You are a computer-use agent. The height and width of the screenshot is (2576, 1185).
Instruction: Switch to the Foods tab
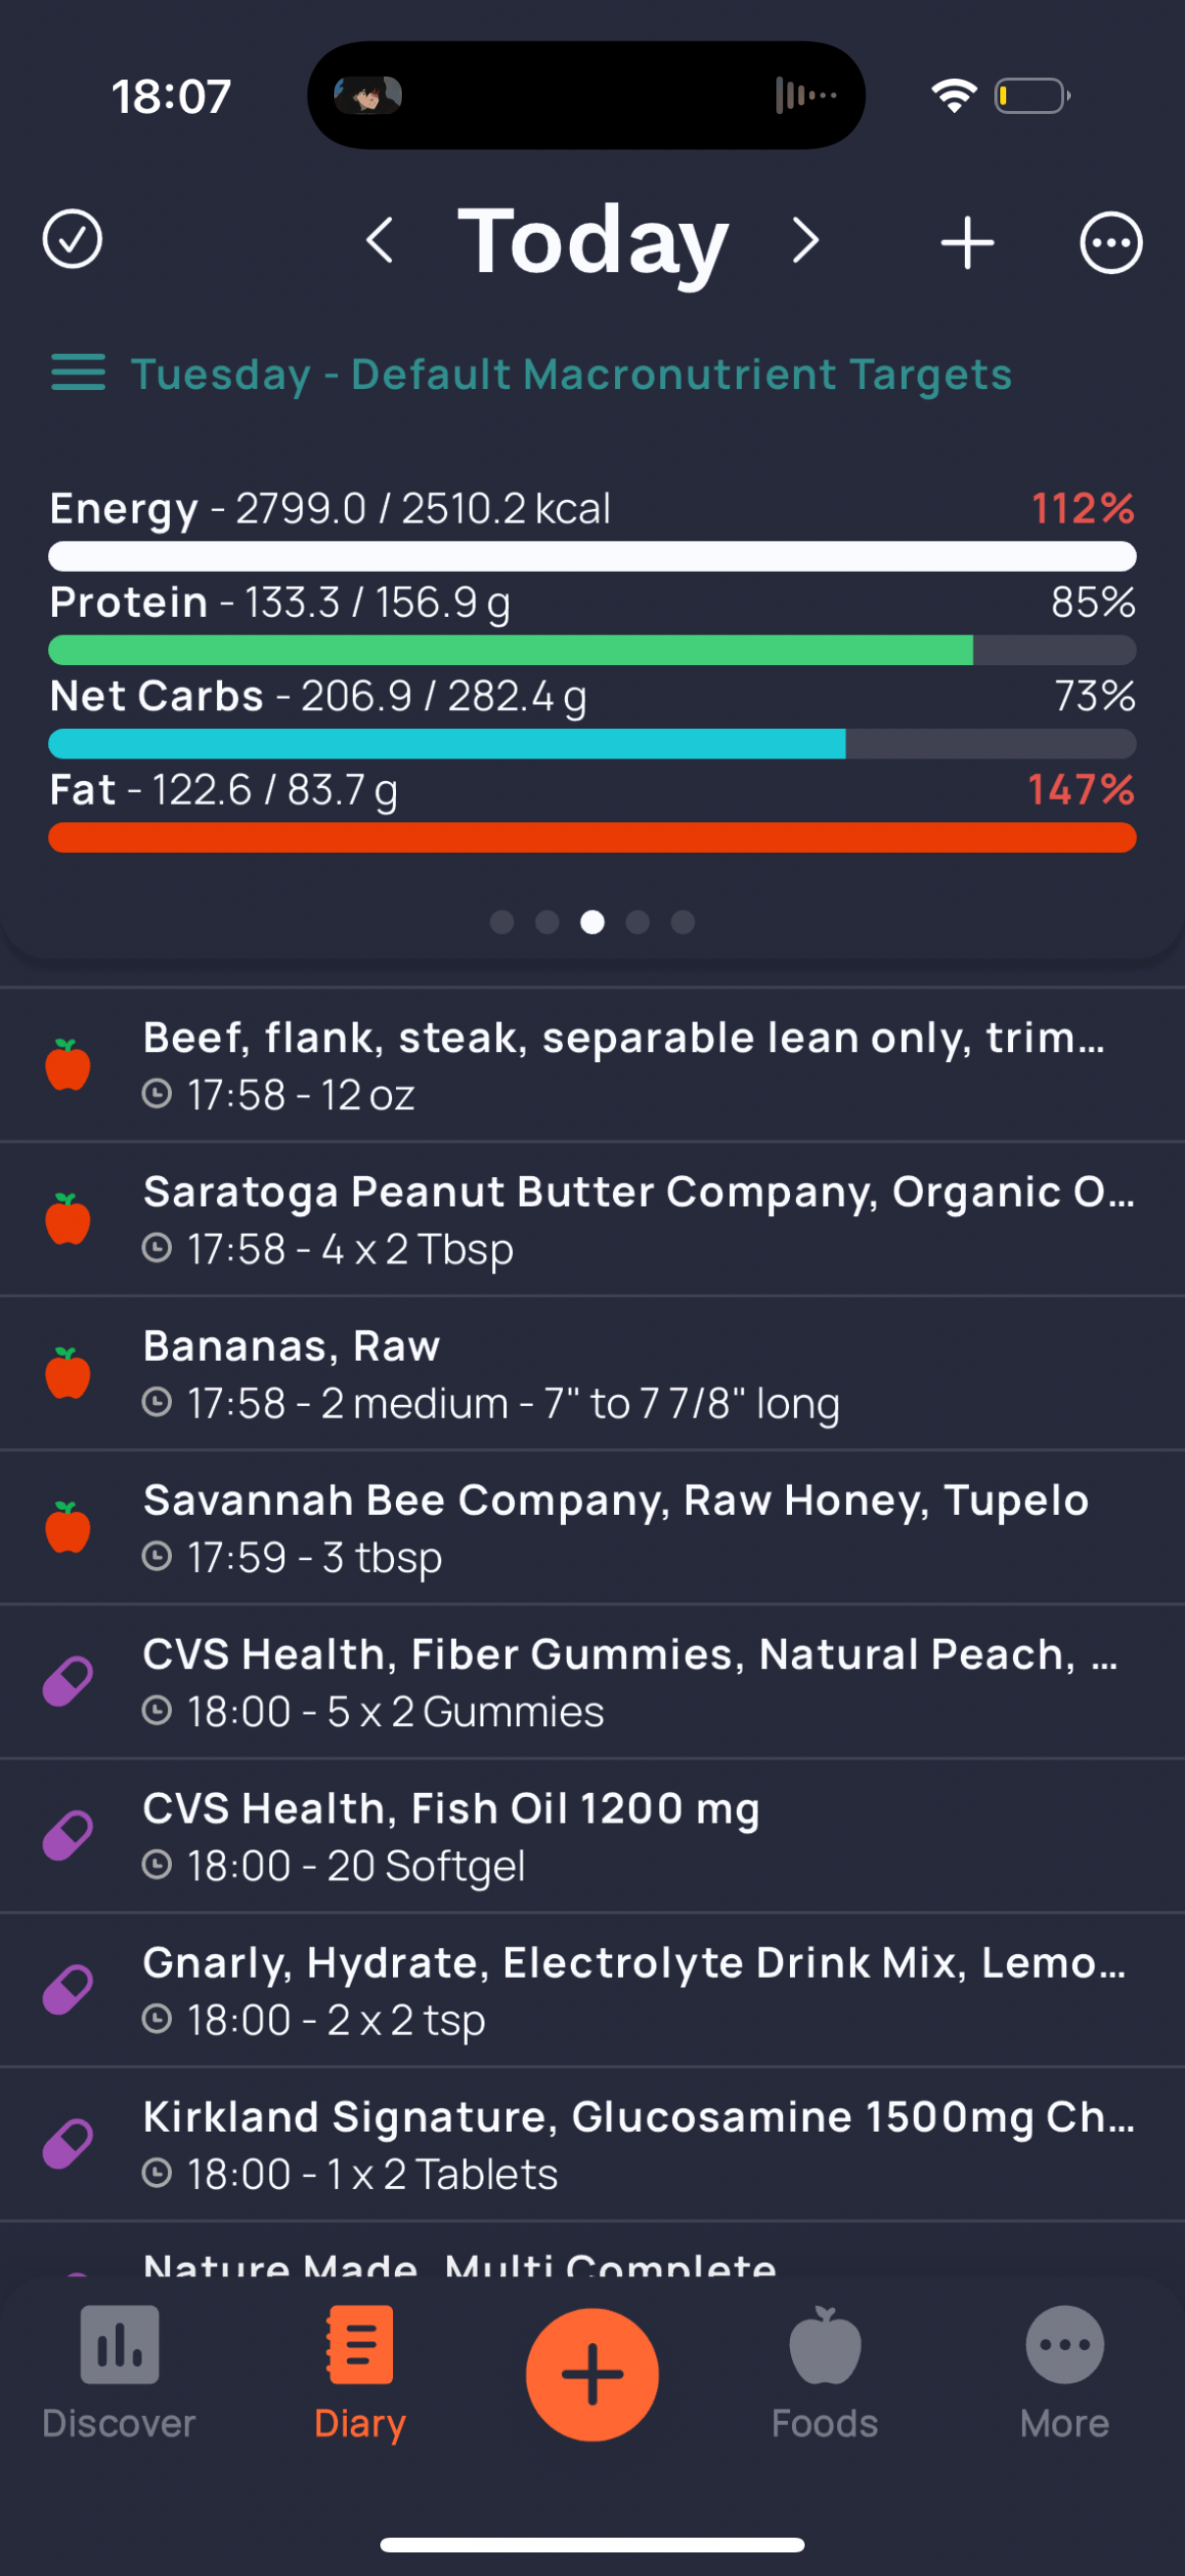[824, 2373]
